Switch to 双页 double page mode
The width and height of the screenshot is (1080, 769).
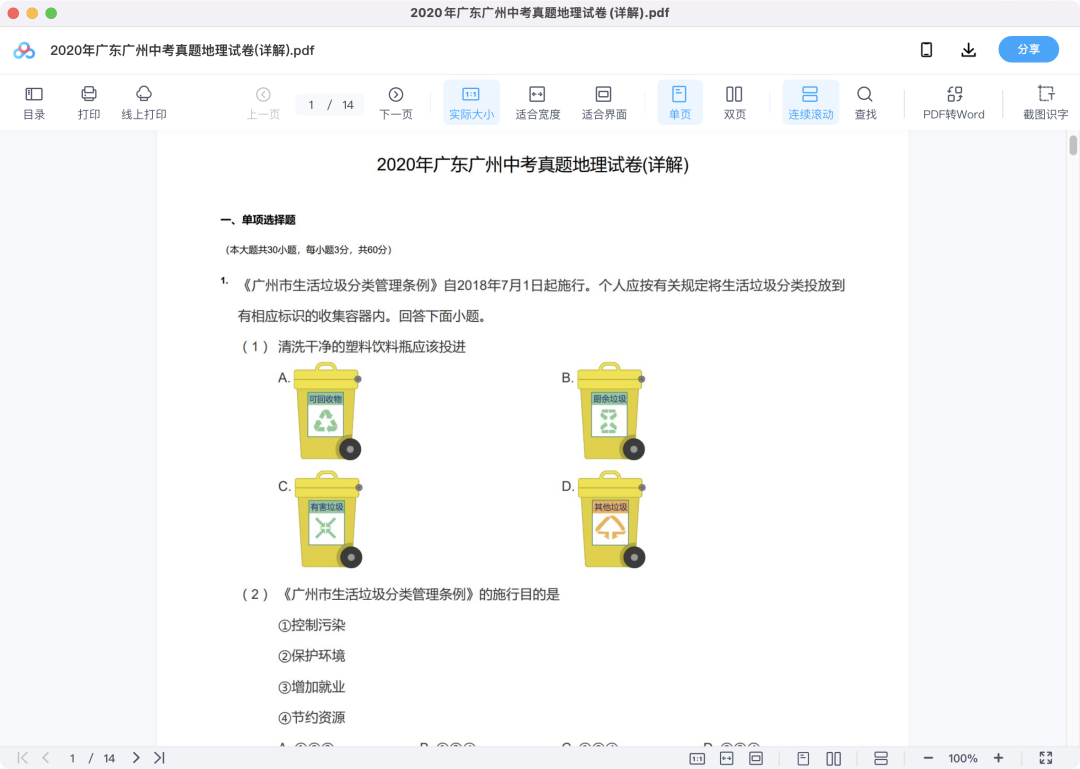pyautogui.click(x=734, y=103)
